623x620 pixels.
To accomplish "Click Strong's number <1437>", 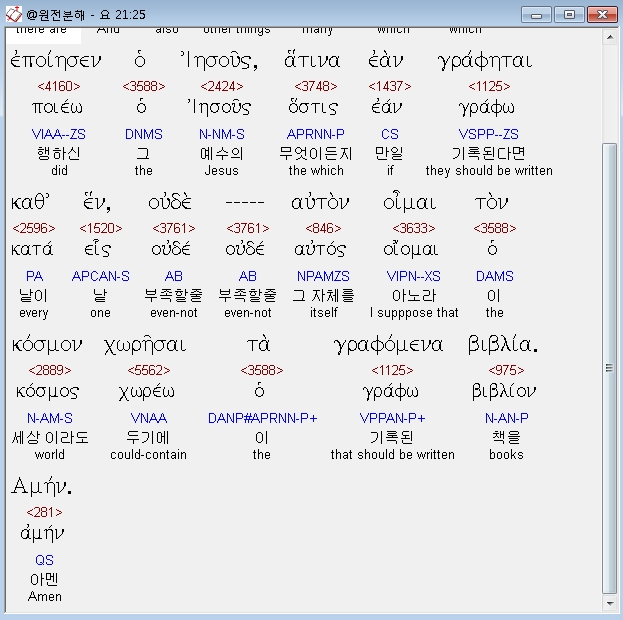I will [390, 86].
